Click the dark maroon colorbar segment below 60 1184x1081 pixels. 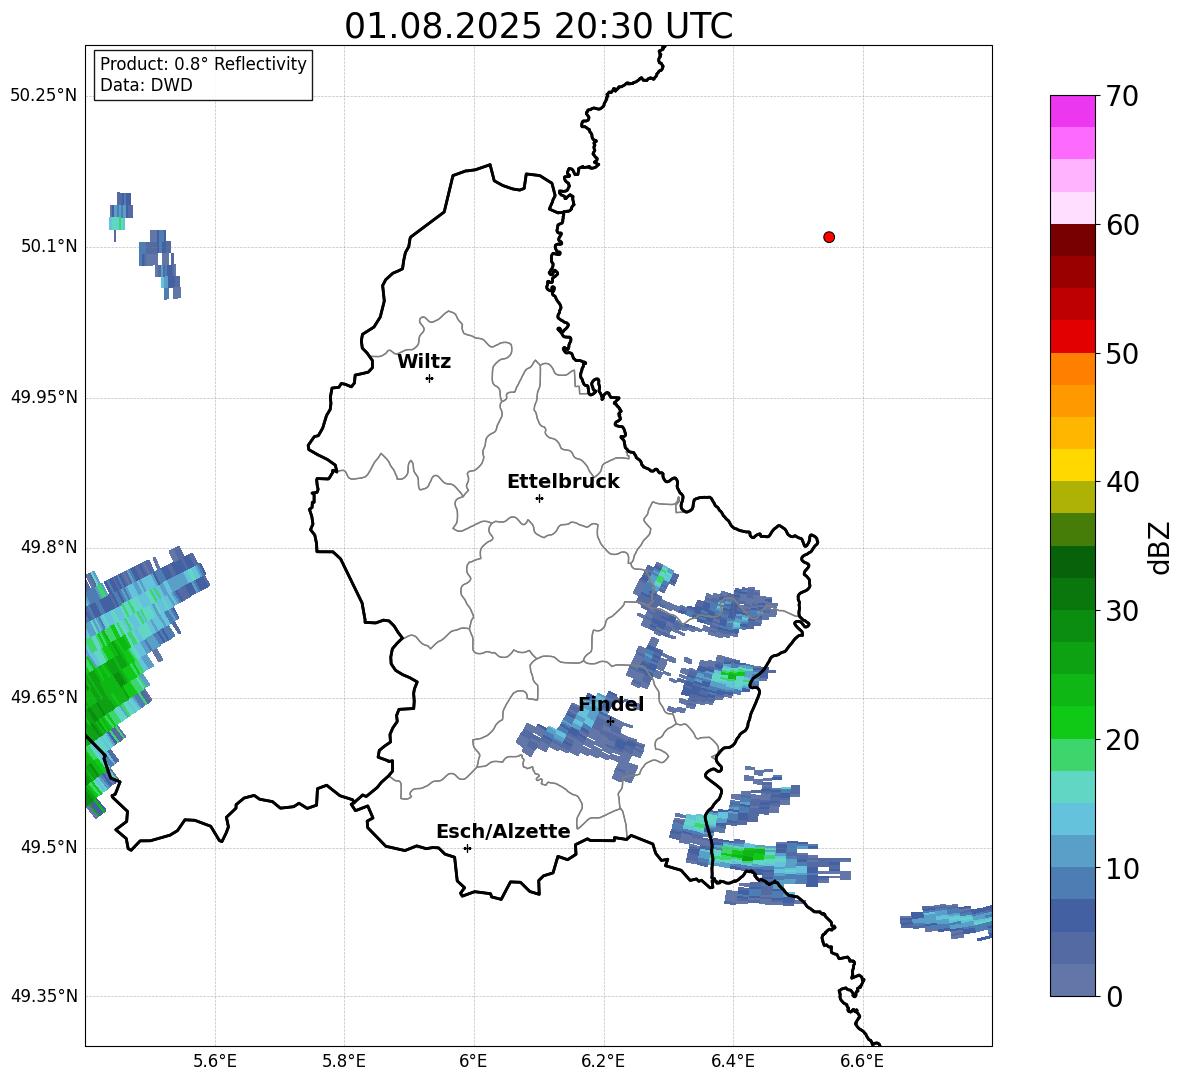(x=1072, y=240)
